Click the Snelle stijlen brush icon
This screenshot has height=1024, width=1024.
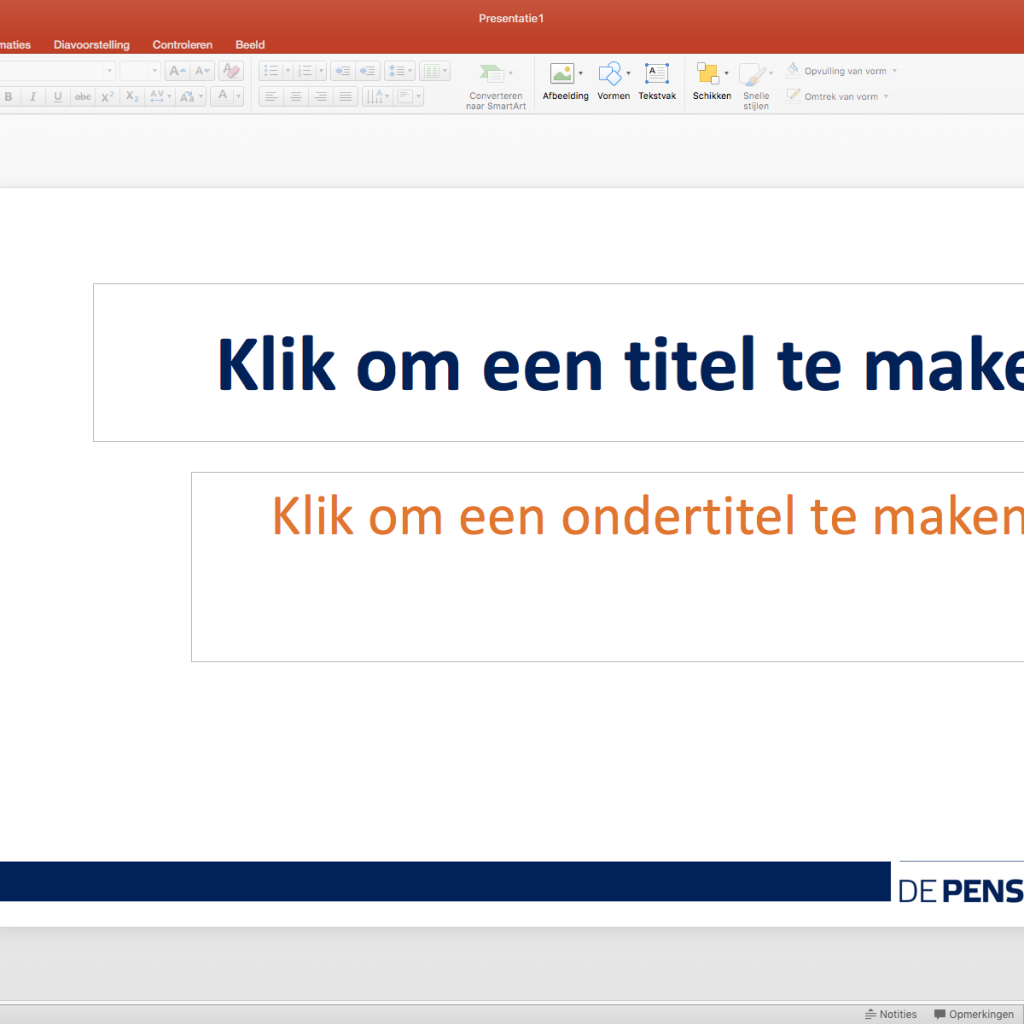click(753, 76)
